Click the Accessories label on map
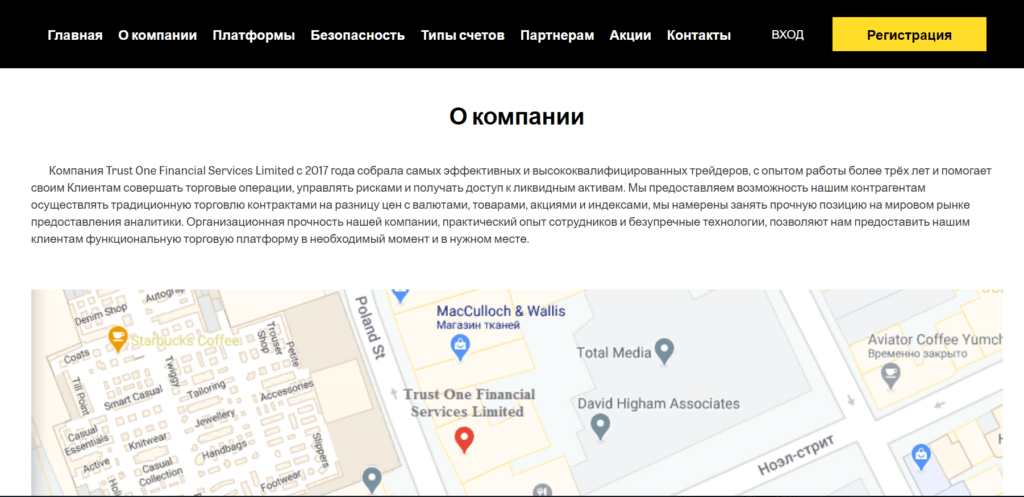The image size is (1024, 497). (287, 391)
